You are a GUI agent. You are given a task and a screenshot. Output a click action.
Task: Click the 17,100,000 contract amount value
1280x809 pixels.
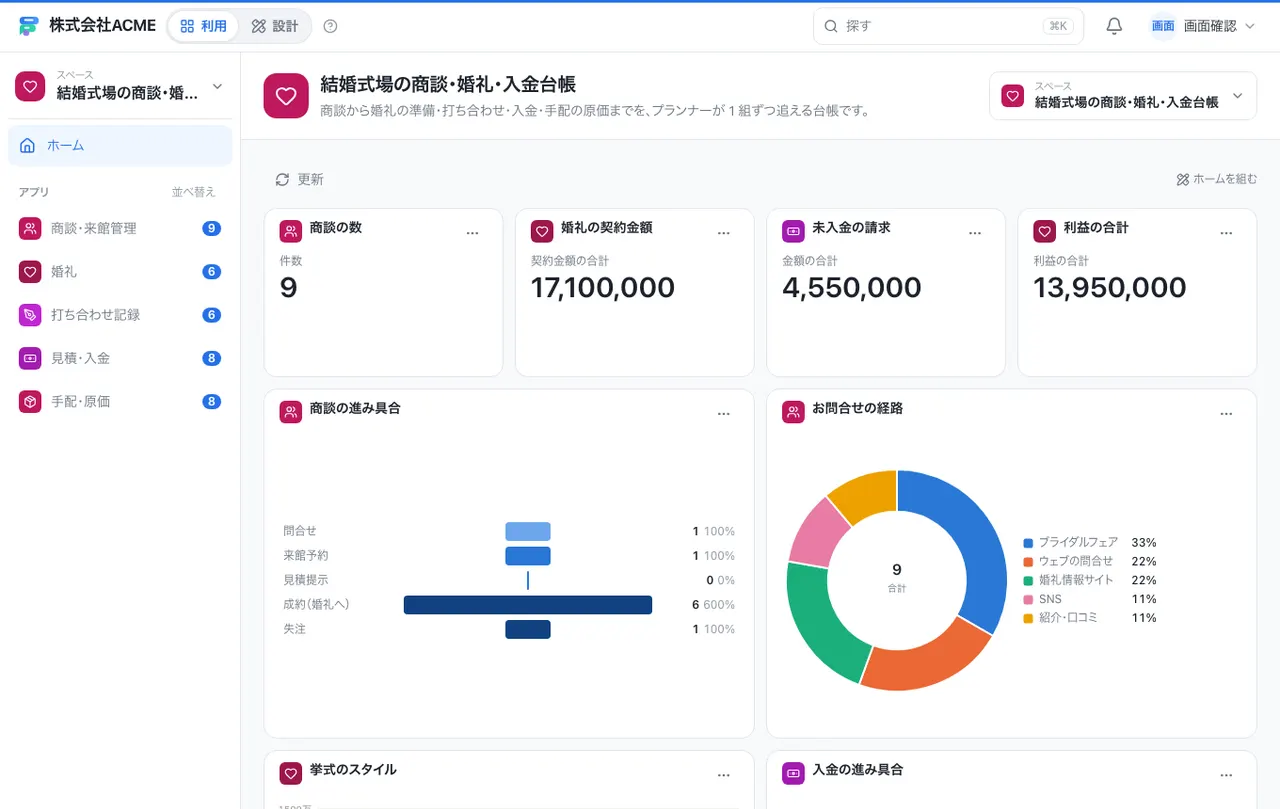(603, 288)
